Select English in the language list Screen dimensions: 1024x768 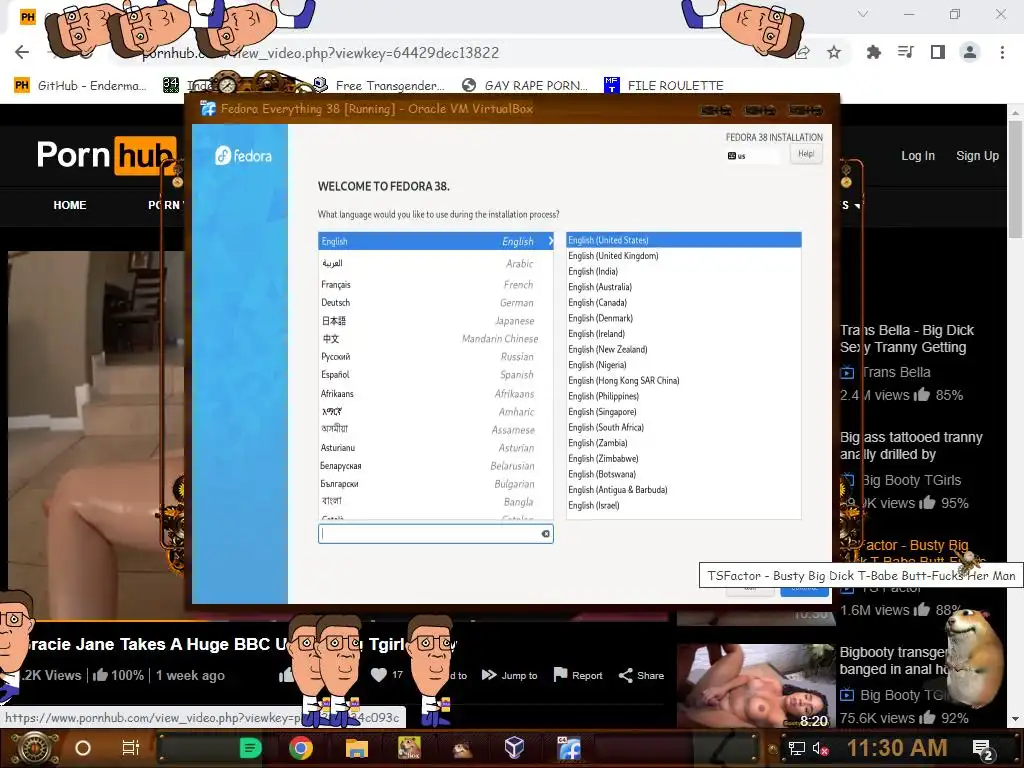(436, 241)
